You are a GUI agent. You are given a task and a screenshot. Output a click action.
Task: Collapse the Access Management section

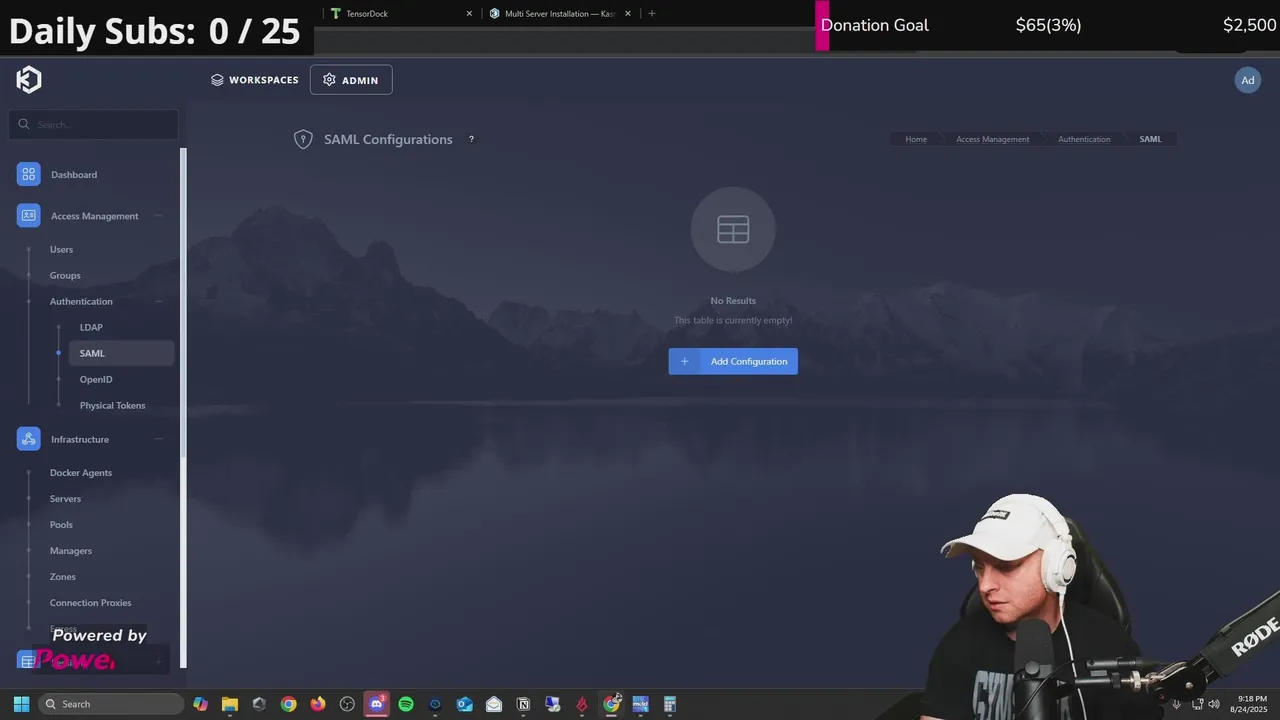pyautogui.click(x=159, y=216)
